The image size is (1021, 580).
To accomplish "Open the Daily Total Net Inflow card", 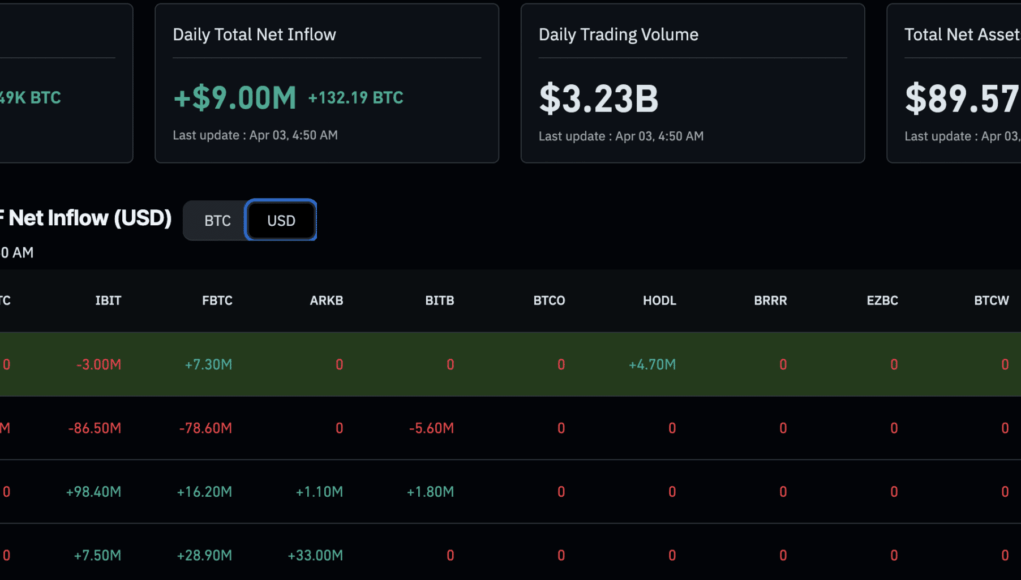I will pos(326,83).
